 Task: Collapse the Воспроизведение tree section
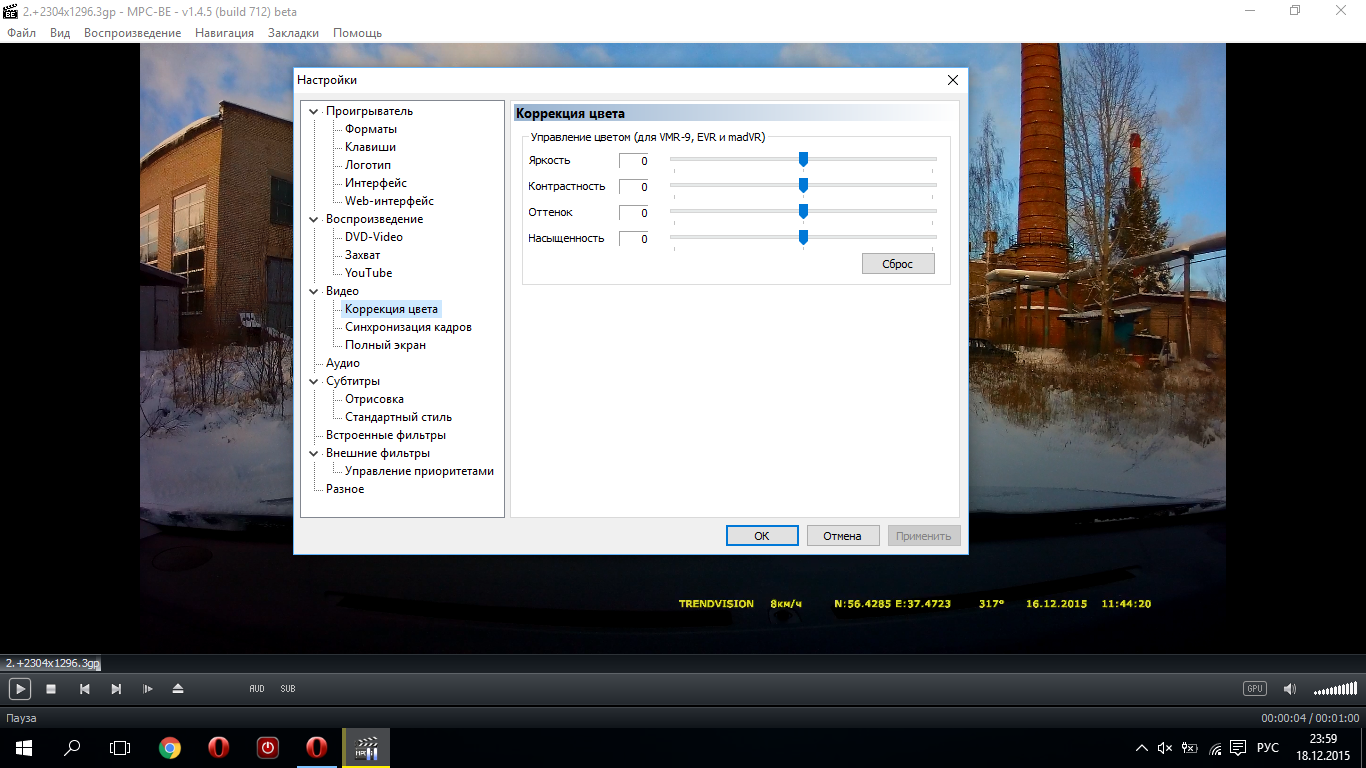click(314, 219)
